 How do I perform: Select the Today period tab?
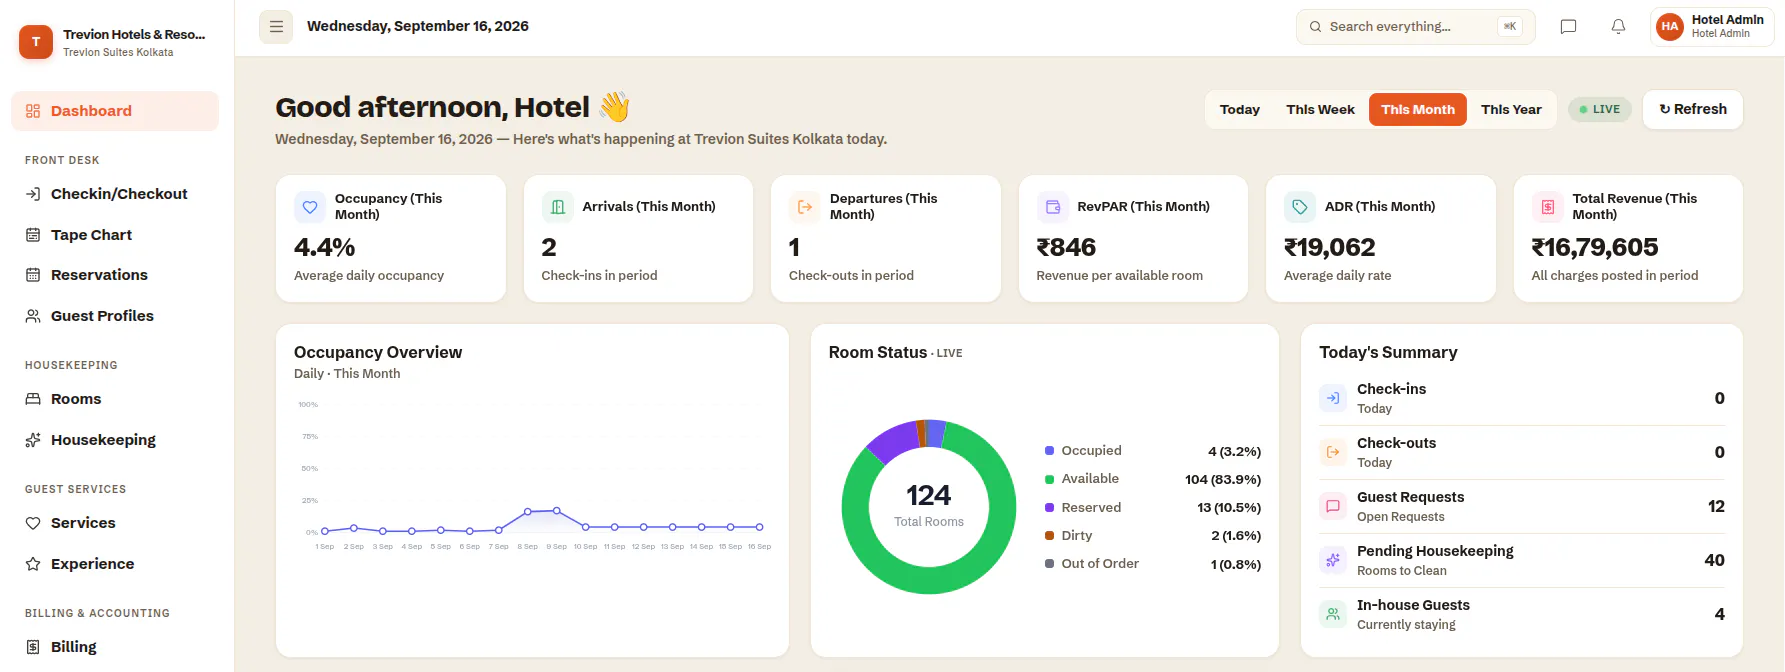coord(1240,110)
